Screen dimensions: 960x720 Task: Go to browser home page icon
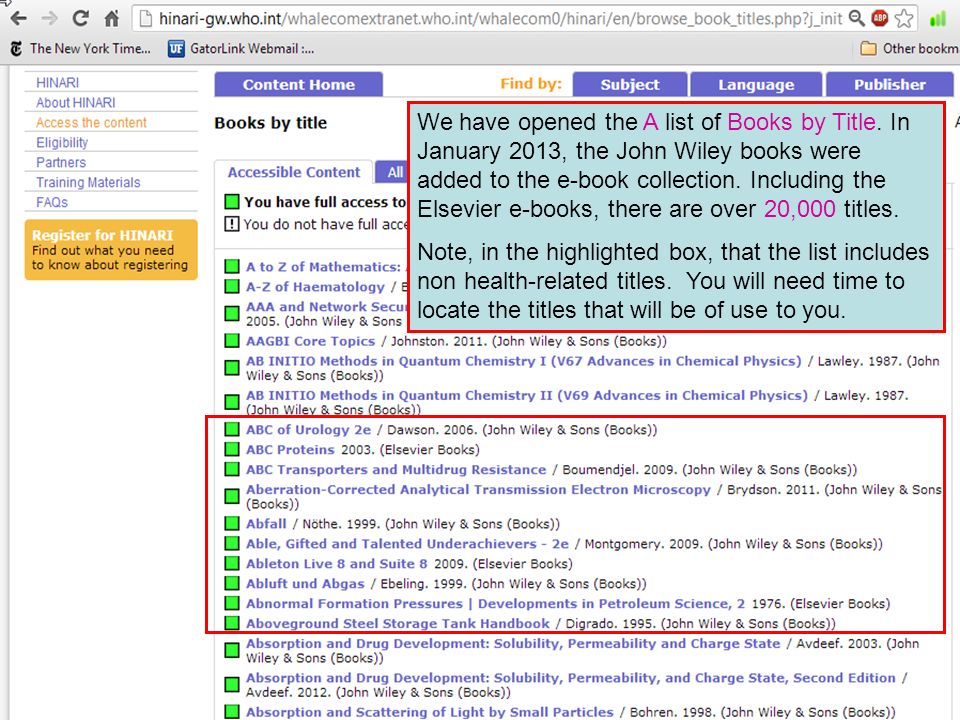coord(111,18)
